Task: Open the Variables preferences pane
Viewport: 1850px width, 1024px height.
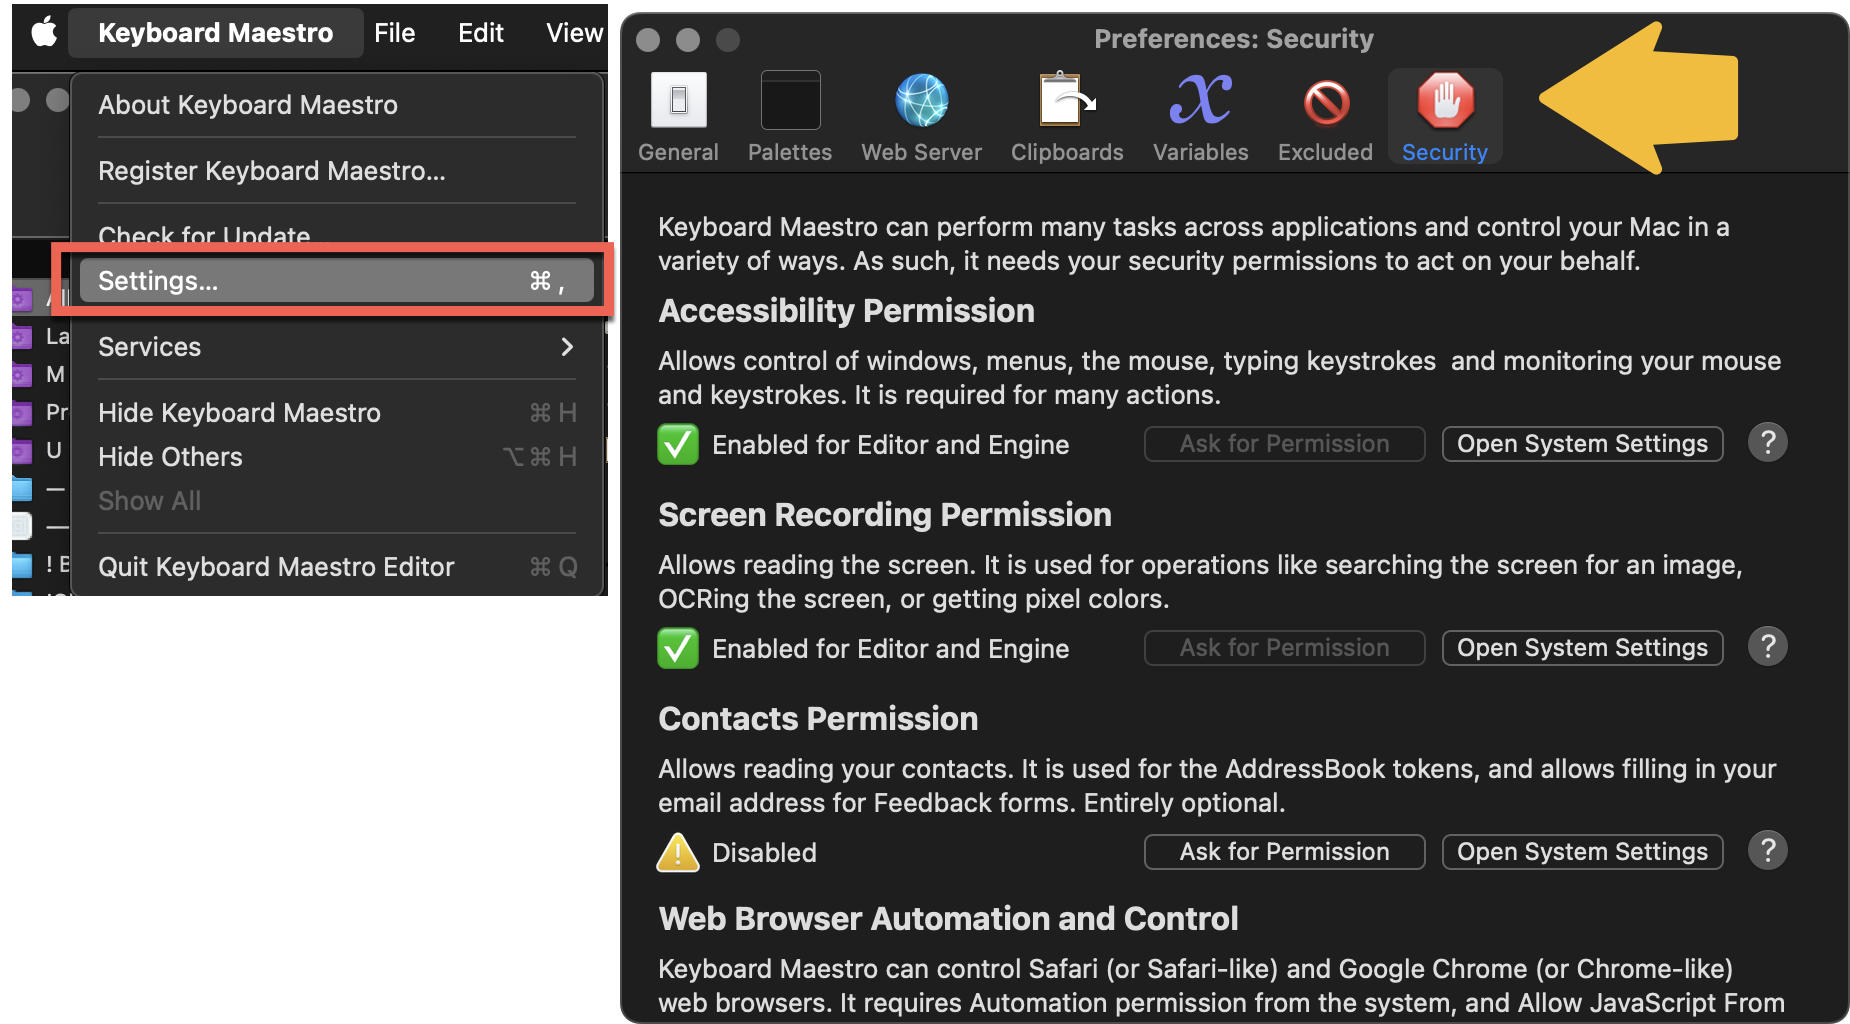Action: pos(1200,117)
